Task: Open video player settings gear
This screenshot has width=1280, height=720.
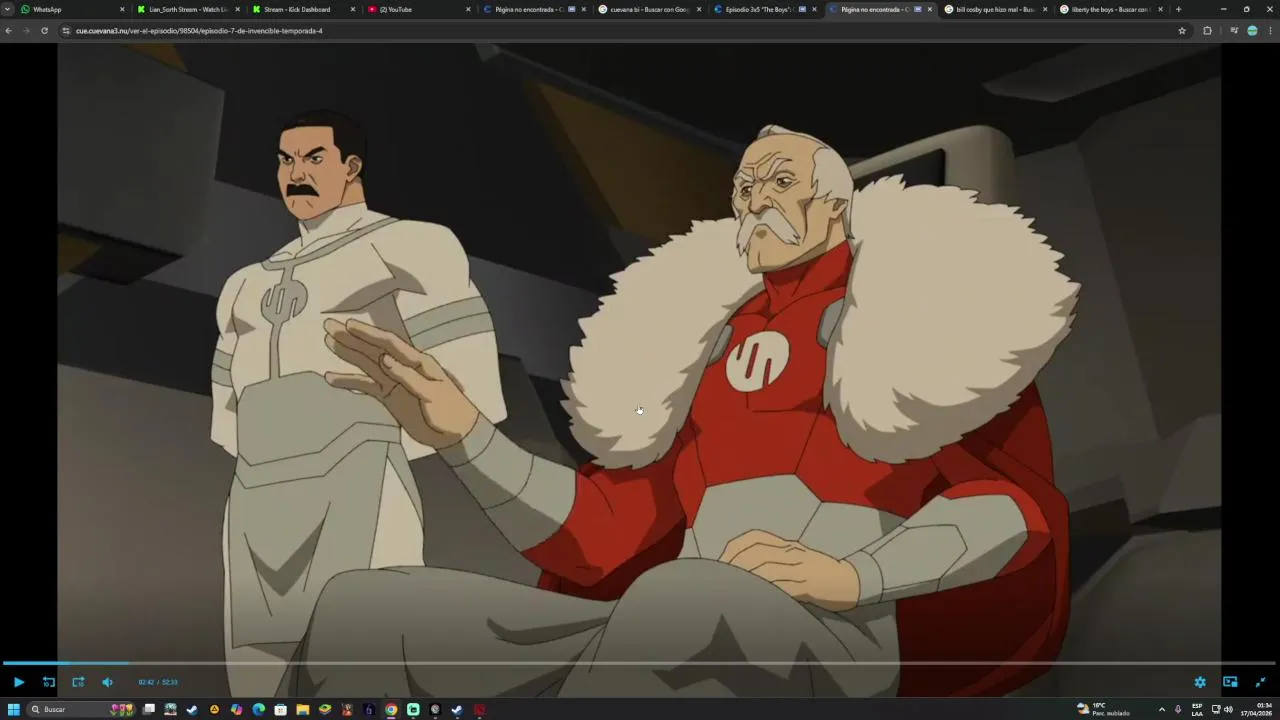Action: [1200, 682]
